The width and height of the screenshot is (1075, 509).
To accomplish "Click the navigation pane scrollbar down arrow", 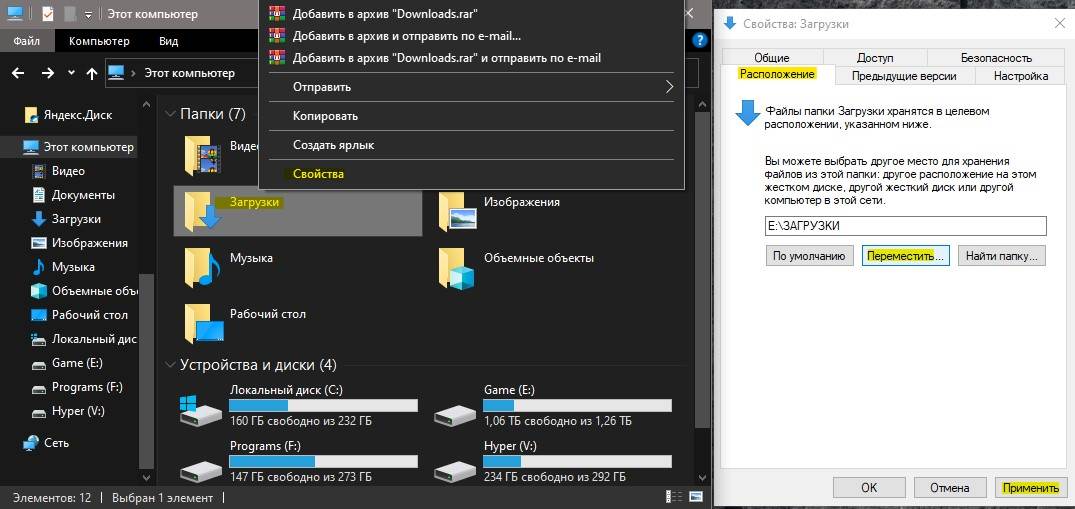I will 146,477.
